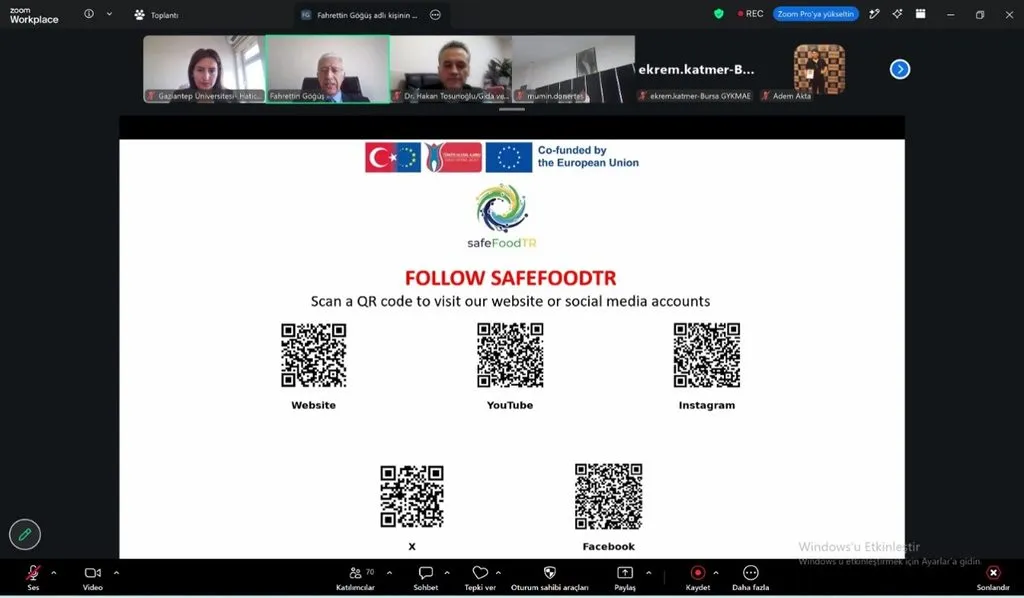Click FOLLOW SAFEFOODTR heading text
The width and height of the screenshot is (1024, 598).
pos(511,278)
